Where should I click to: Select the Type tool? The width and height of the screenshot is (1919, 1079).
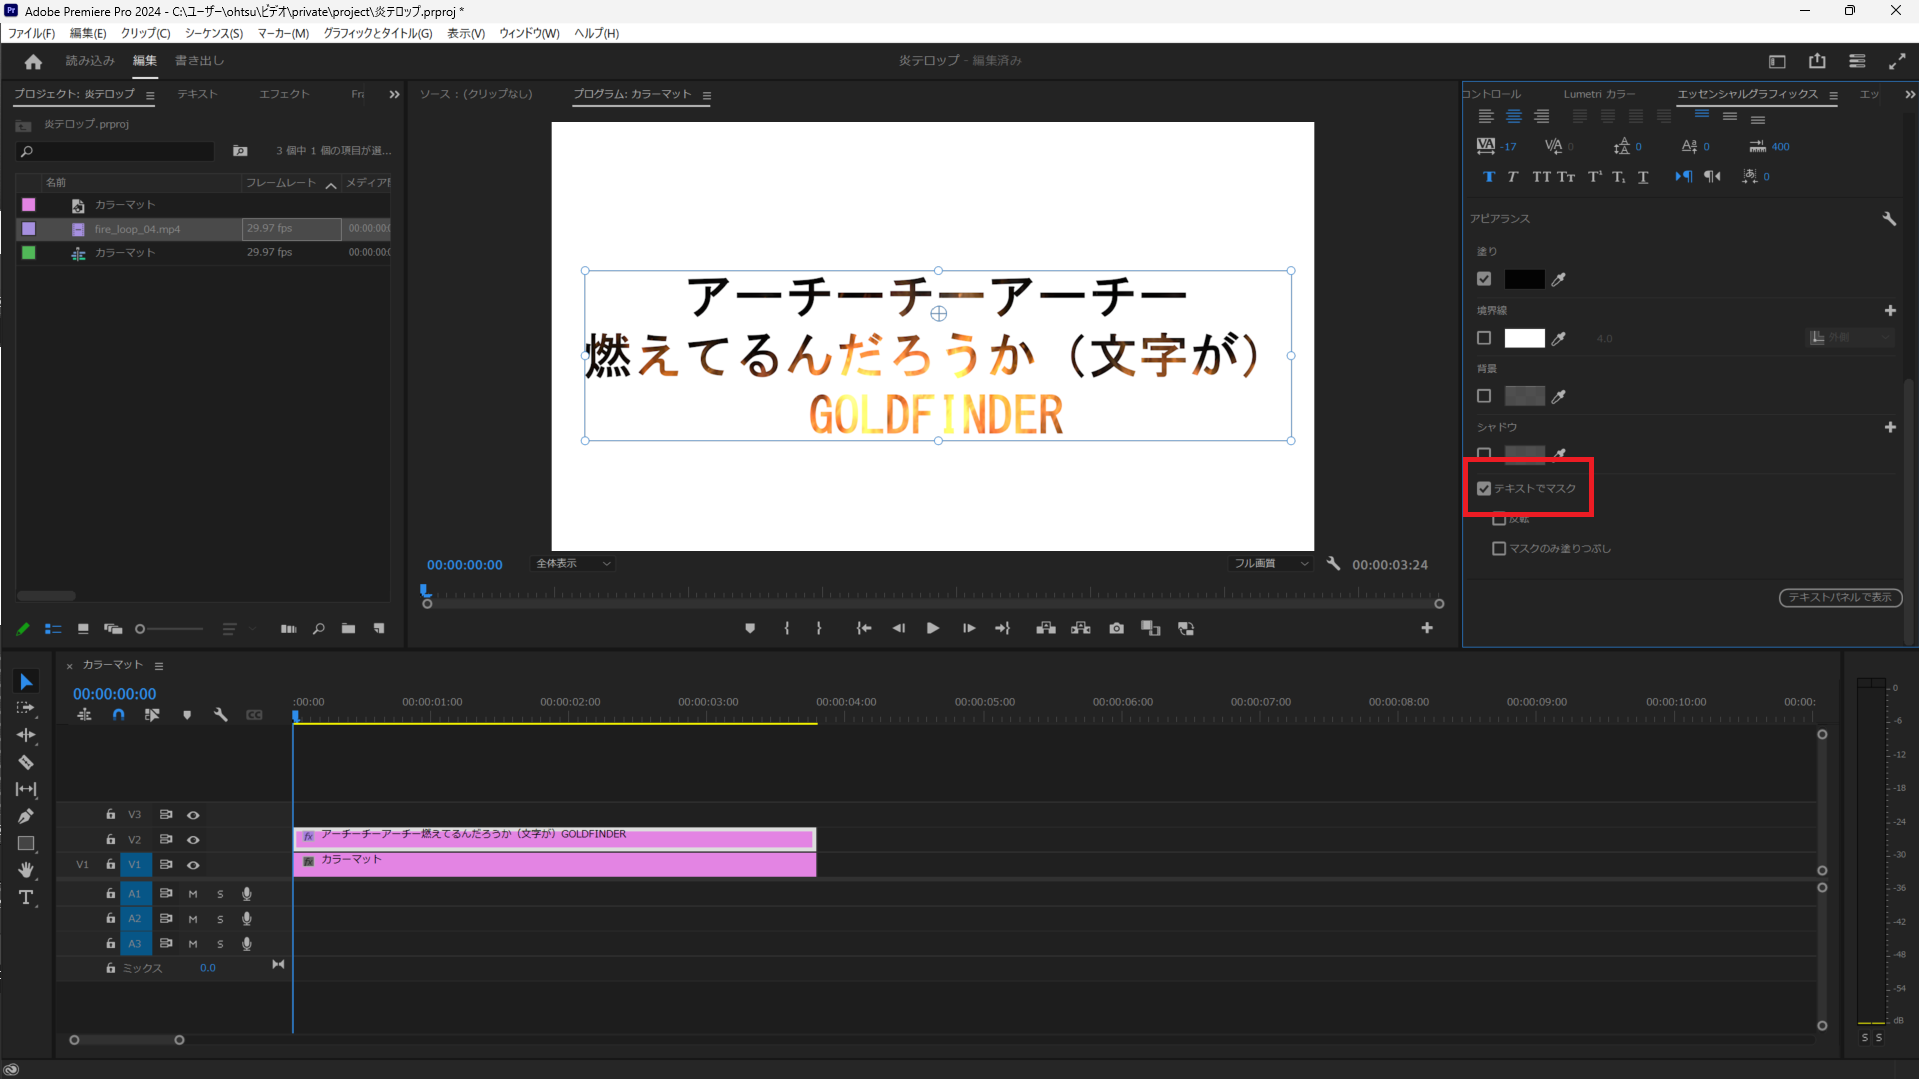point(26,897)
